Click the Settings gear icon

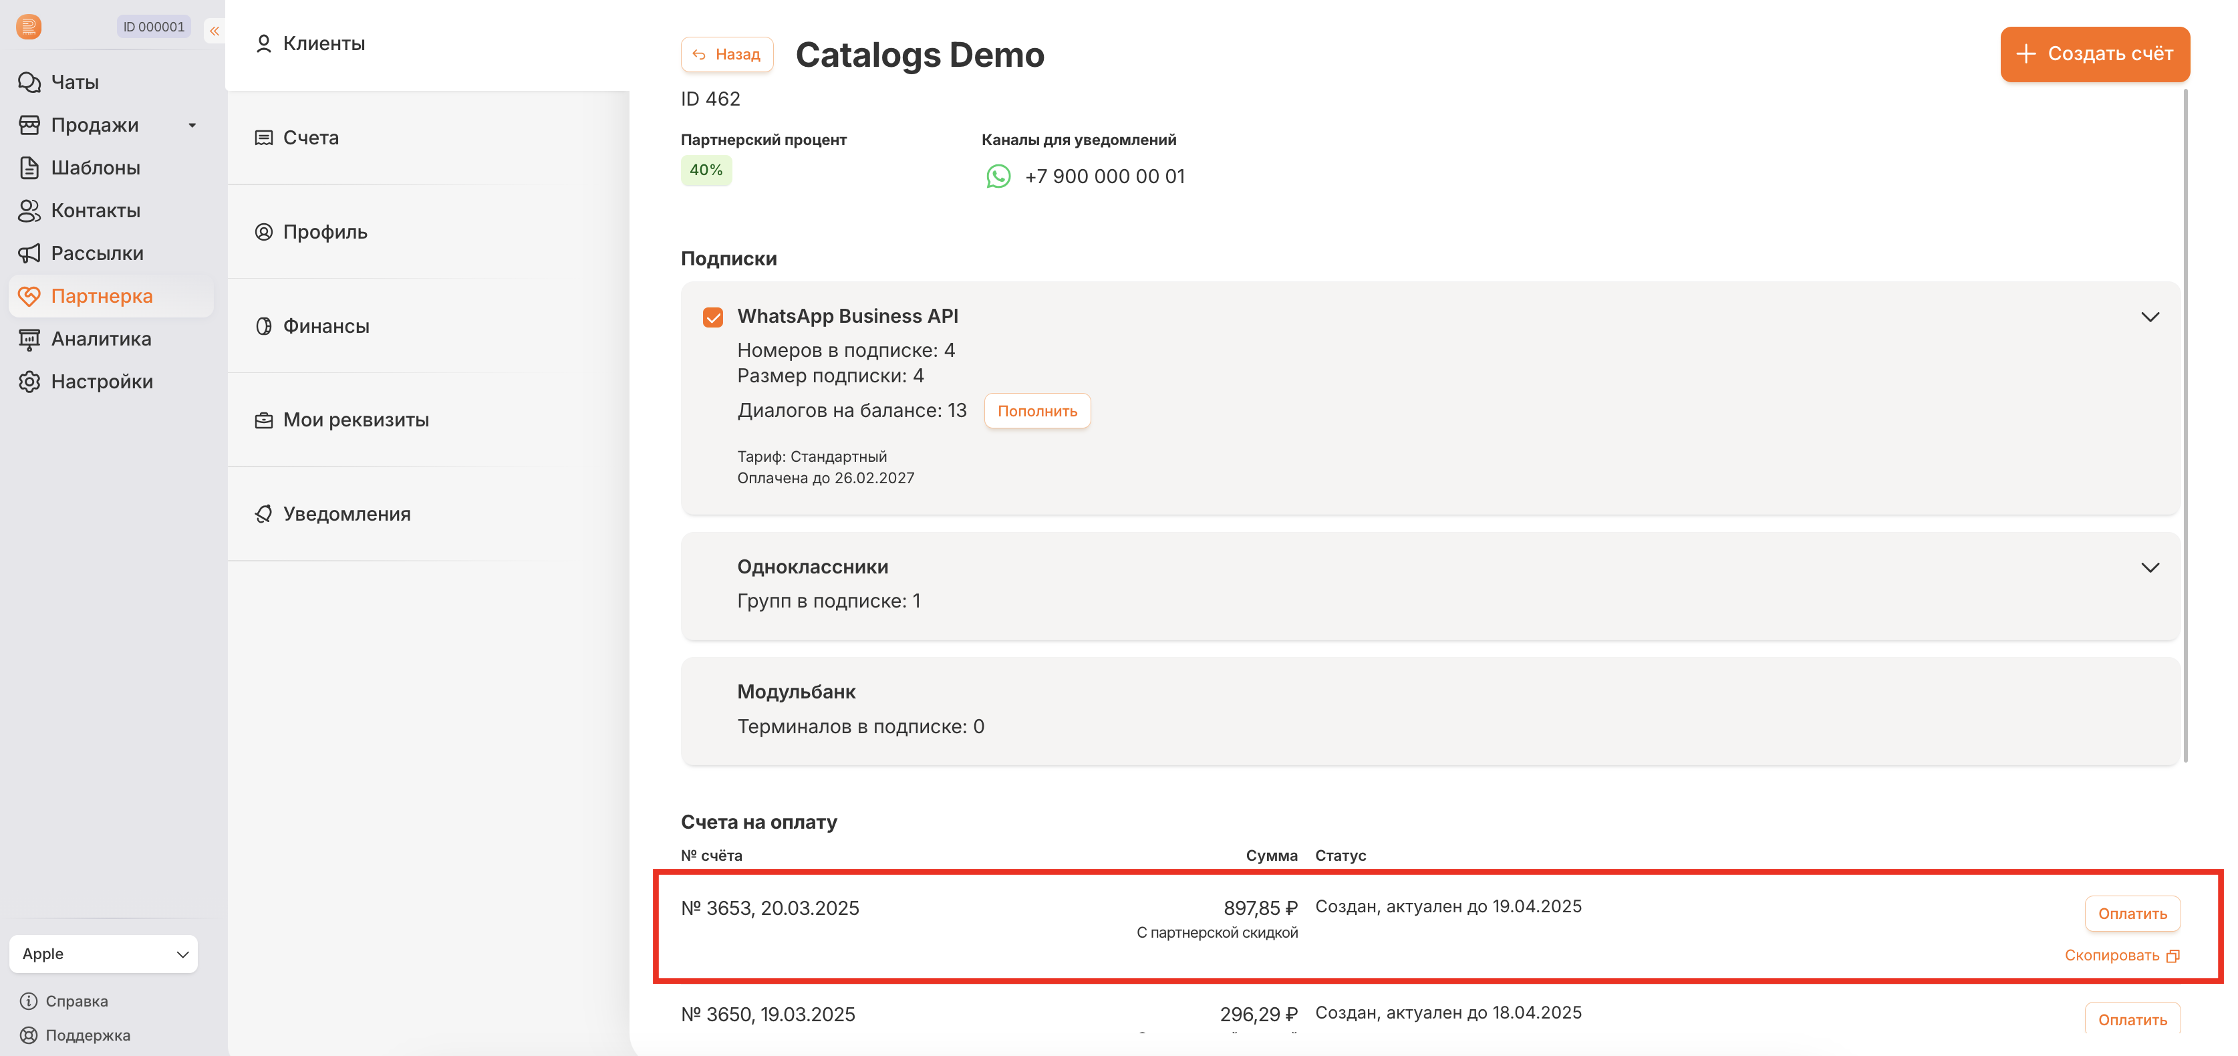point(30,382)
